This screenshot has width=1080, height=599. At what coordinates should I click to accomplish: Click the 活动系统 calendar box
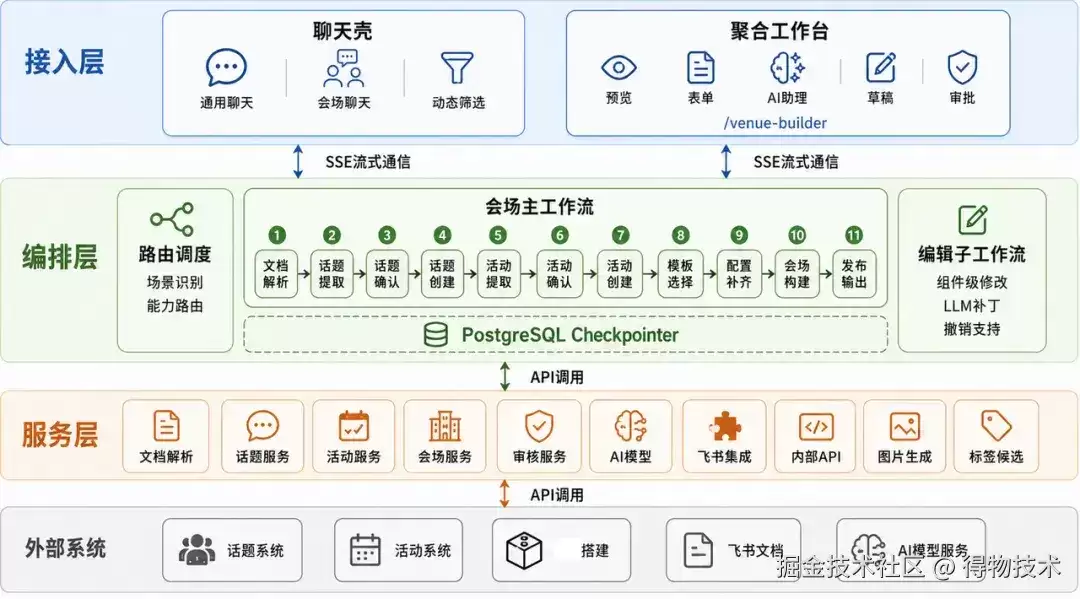(399, 550)
